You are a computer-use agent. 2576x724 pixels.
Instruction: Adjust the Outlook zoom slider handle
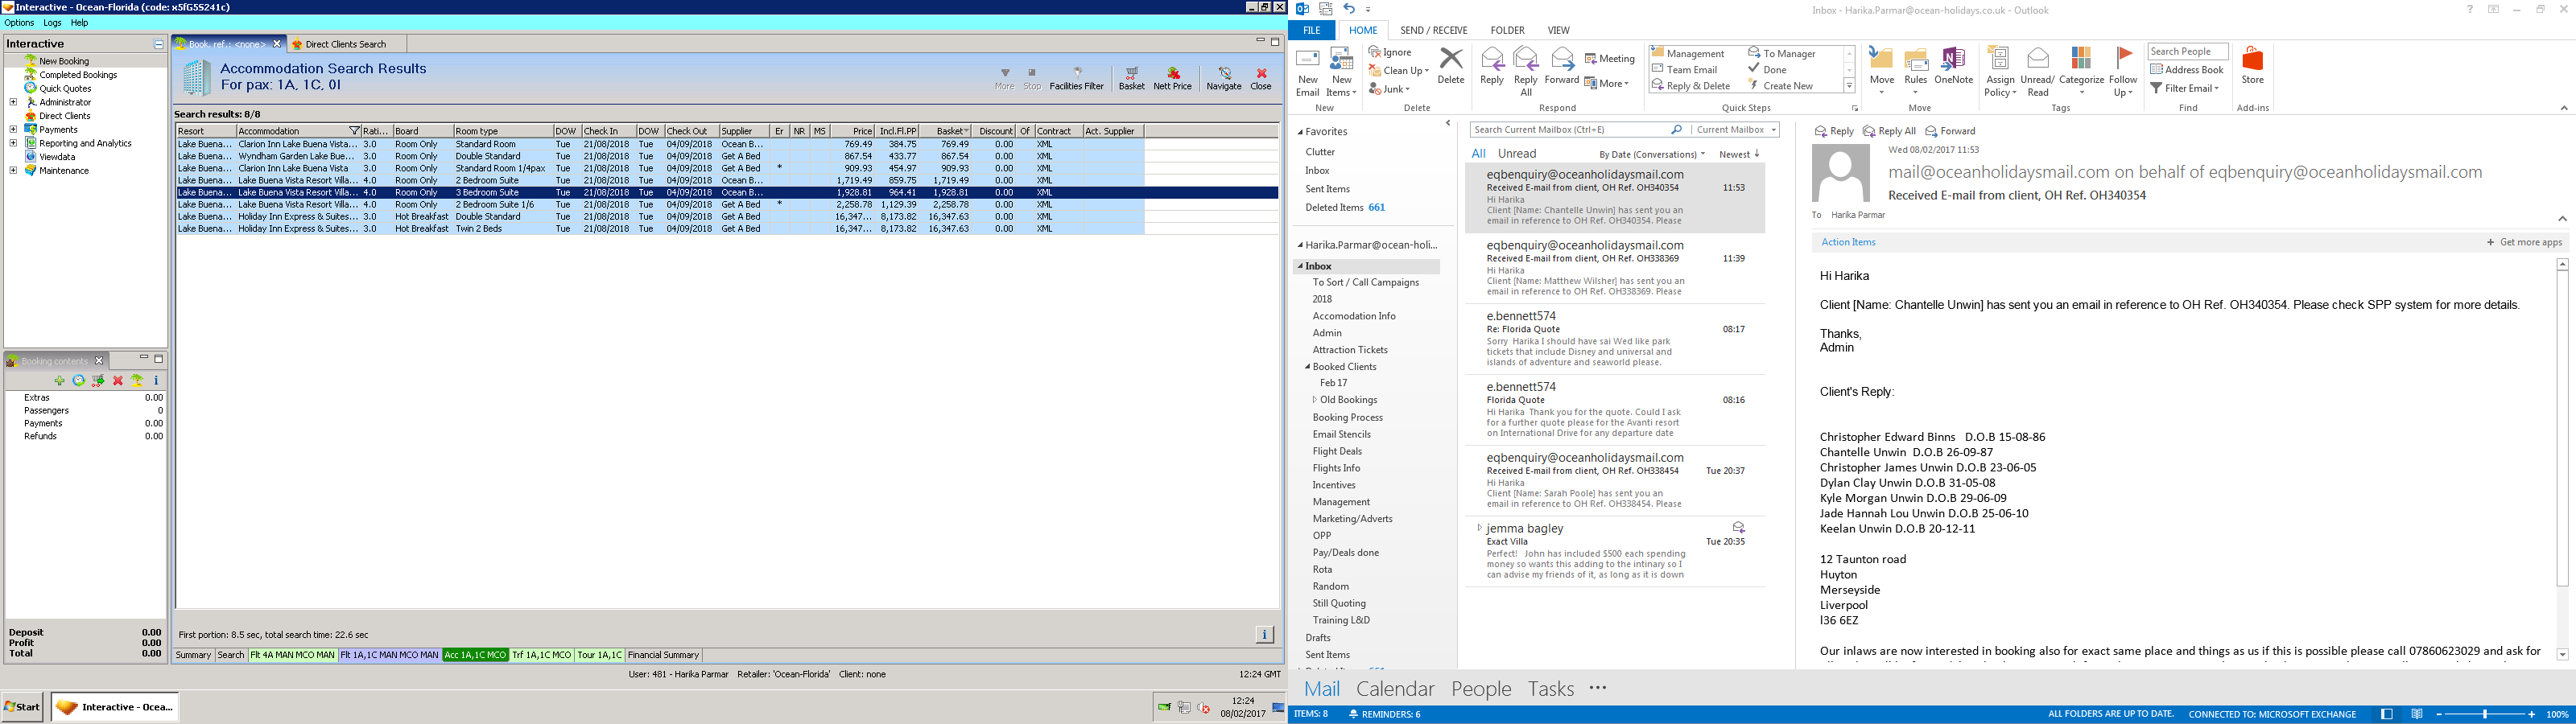2485,714
